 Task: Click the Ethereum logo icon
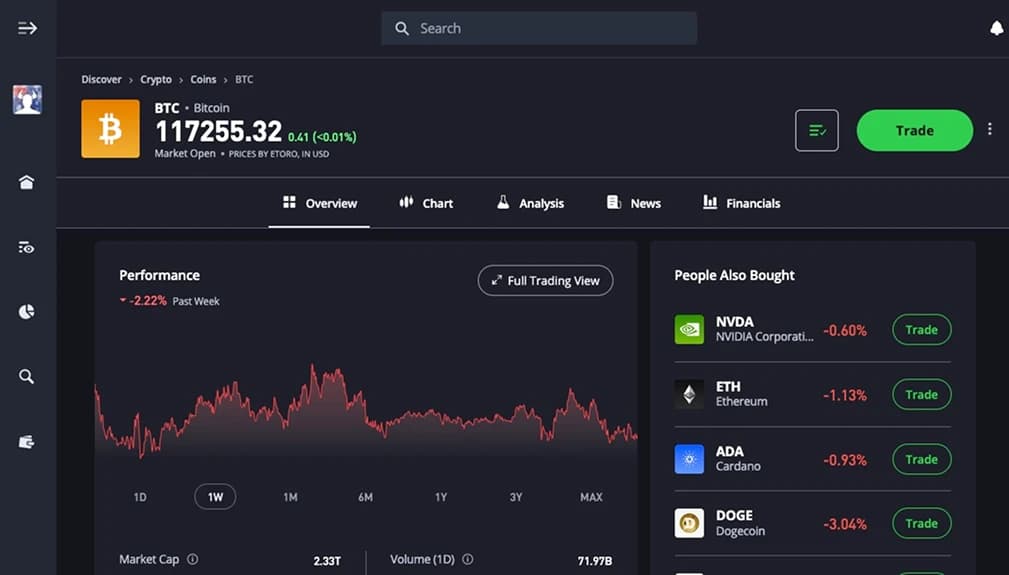pyautogui.click(x=689, y=394)
